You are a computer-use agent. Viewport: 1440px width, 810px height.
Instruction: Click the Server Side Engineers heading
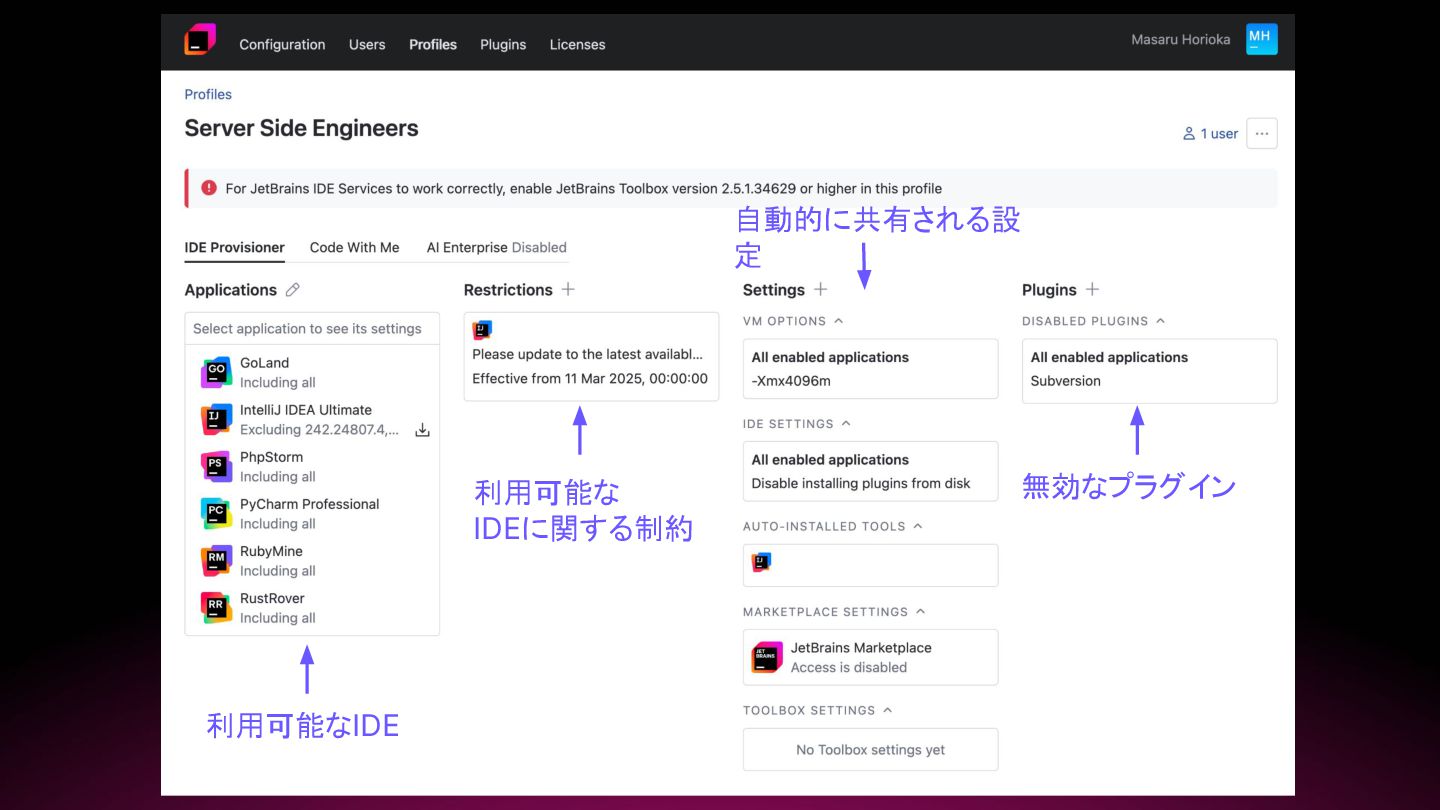click(x=301, y=128)
